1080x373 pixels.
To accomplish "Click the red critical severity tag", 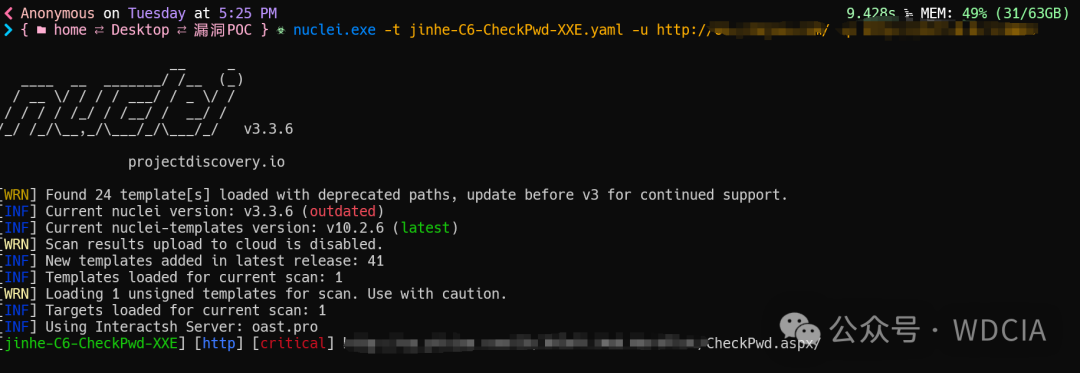I will click(293, 343).
